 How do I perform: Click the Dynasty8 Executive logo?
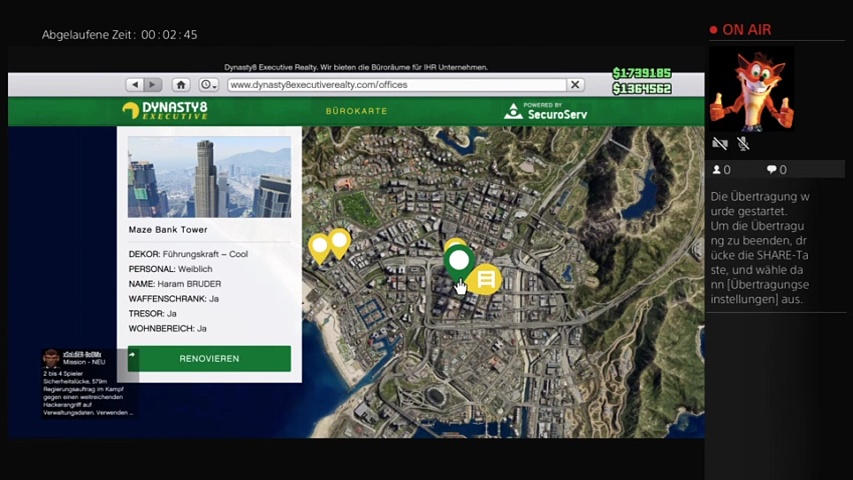pos(165,111)
